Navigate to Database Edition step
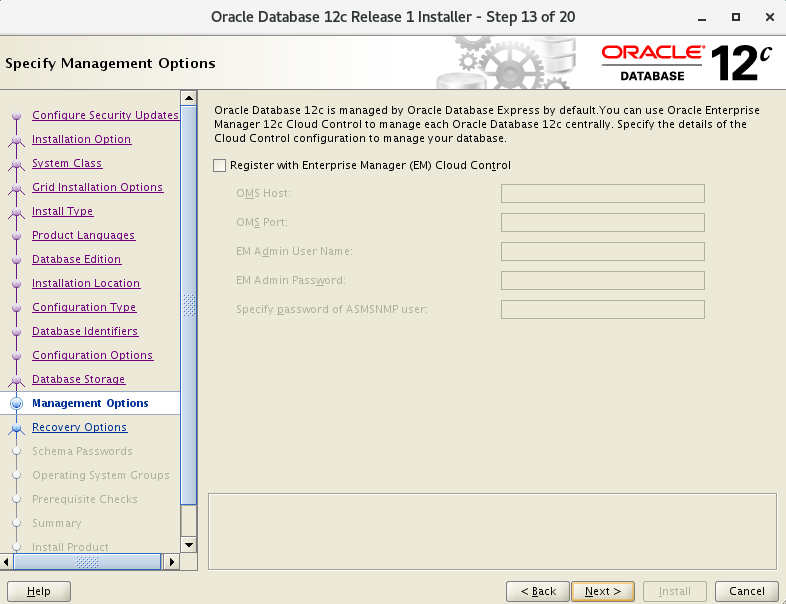Viewport: 786px width, 604px height. tap(76, 259)
